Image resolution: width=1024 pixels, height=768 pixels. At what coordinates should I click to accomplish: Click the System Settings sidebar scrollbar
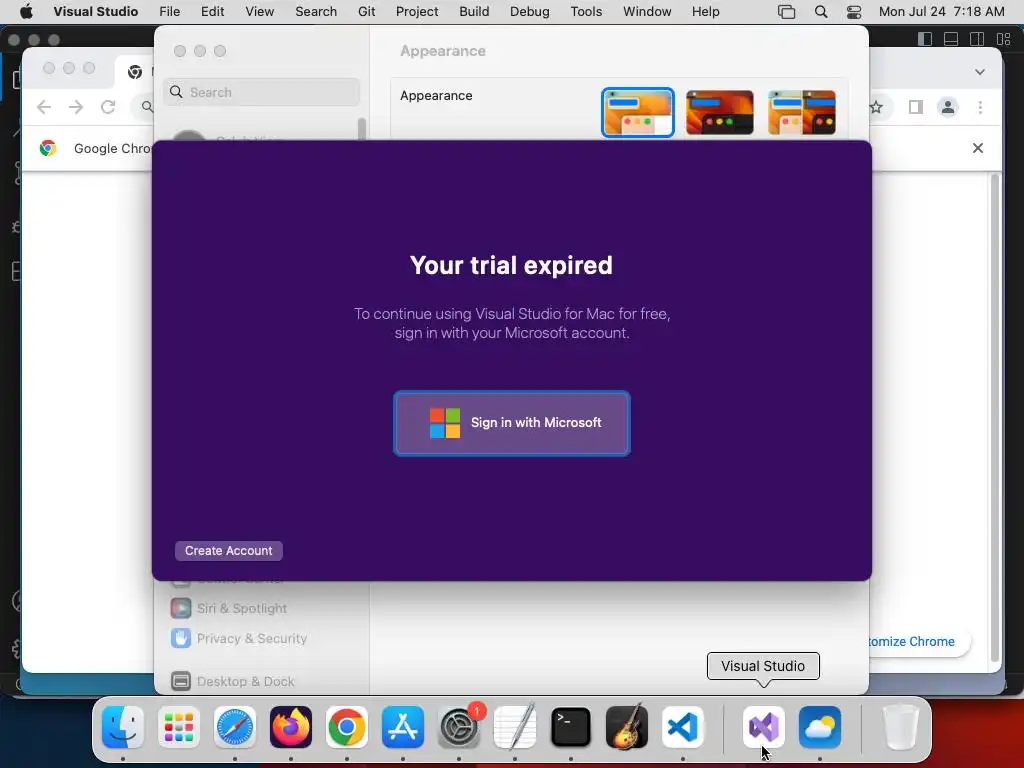click(x=362, y=129)
